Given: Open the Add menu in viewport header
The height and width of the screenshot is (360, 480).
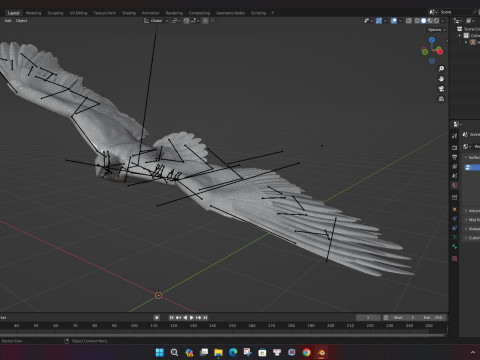Looking at the screenshot, I should pos(8,21).
